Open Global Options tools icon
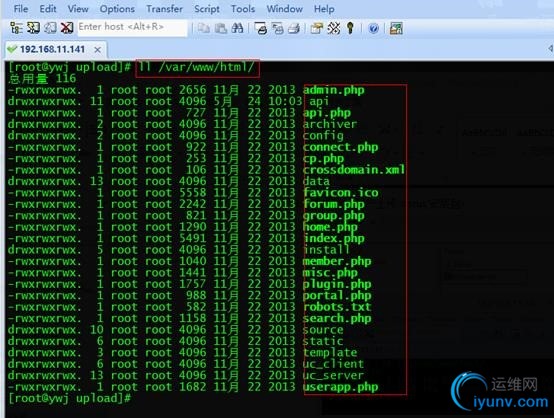This screenshot has width=554, height=418. point(334,28)
